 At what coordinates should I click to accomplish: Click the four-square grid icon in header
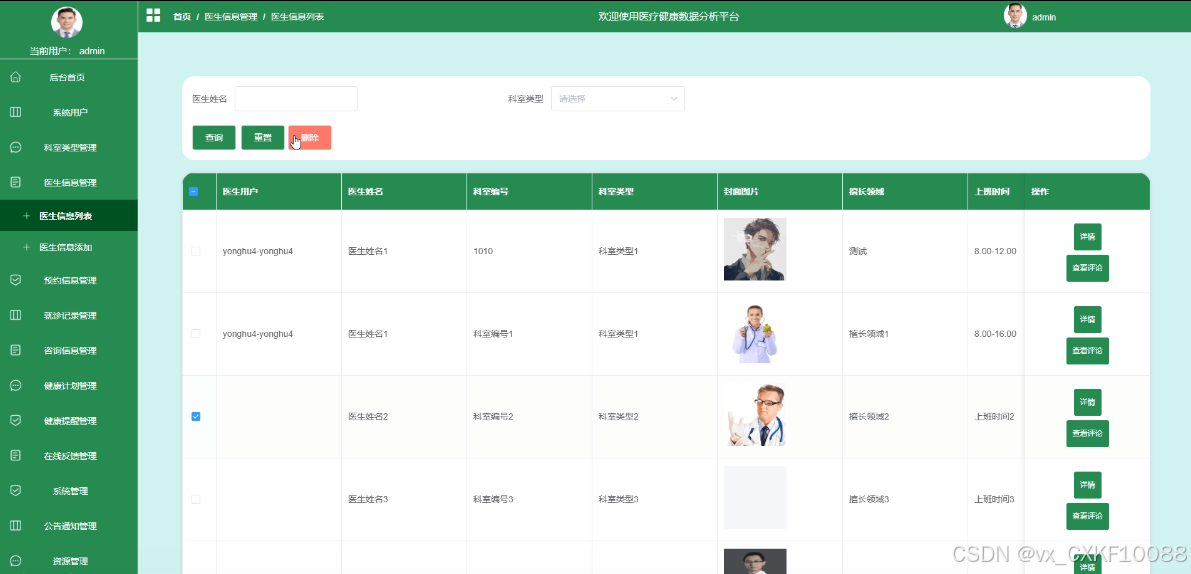coord(153,15)
